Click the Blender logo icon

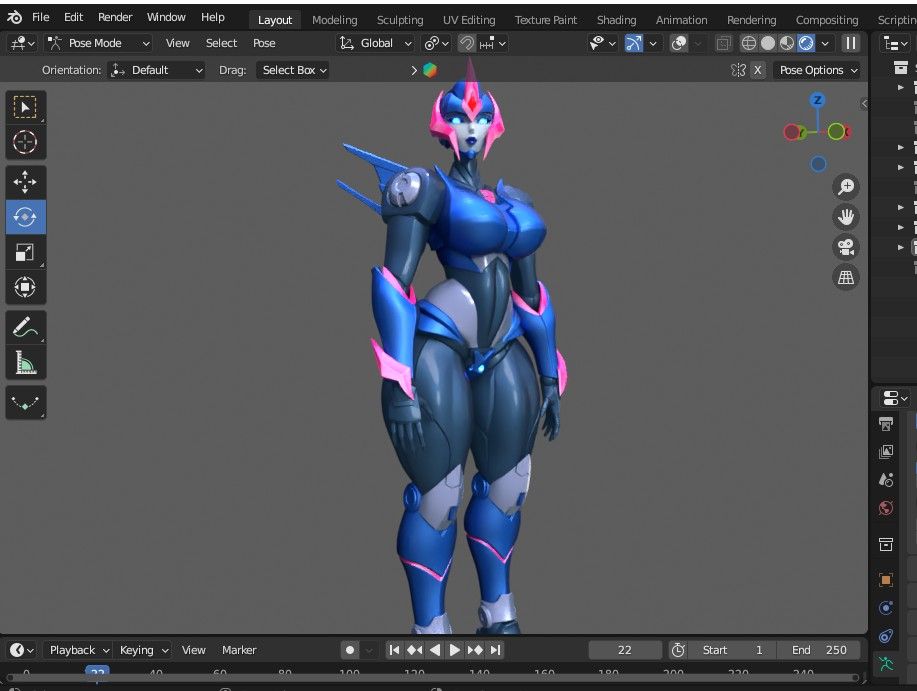click(14, 18)
